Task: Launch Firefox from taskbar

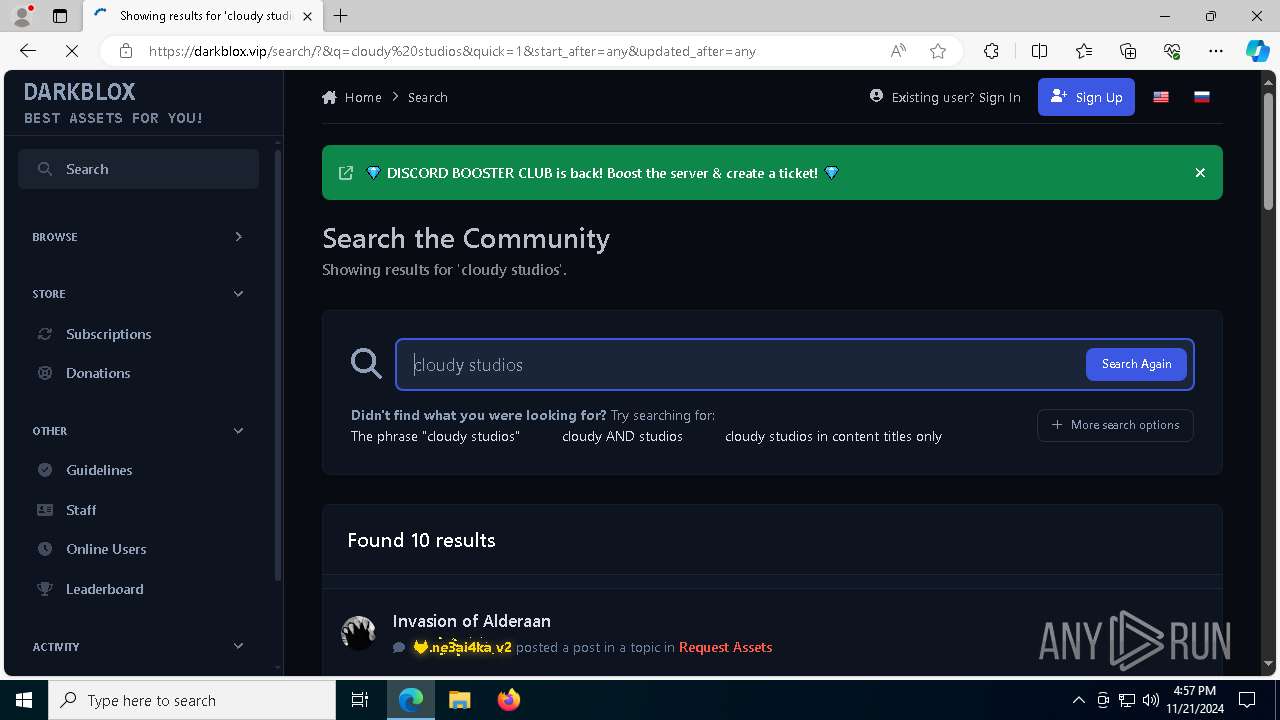Action: click(x=508, y=700)
